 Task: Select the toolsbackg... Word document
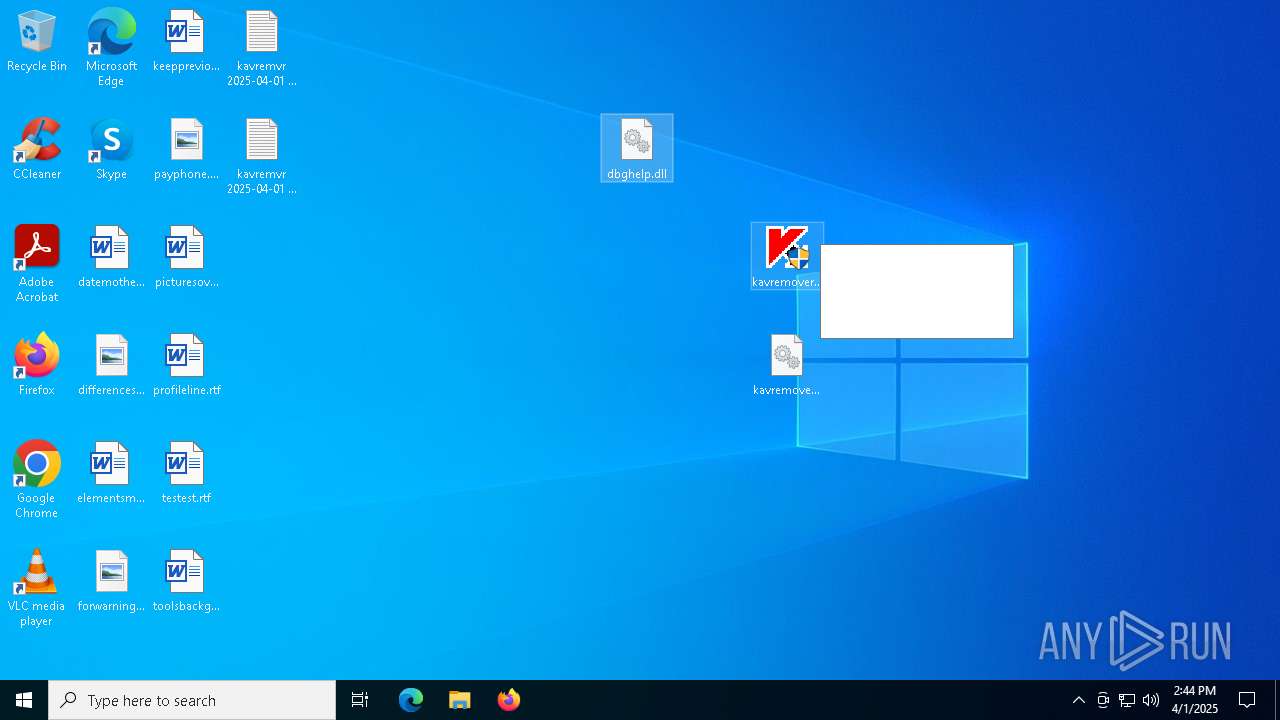click(186, 582)
